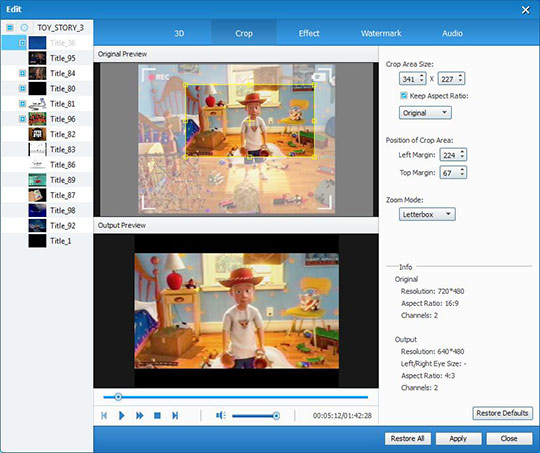The height and width of the screenshot is (453, 540).
Task: Expand the Title_80 node
Action: click(22, 89)
